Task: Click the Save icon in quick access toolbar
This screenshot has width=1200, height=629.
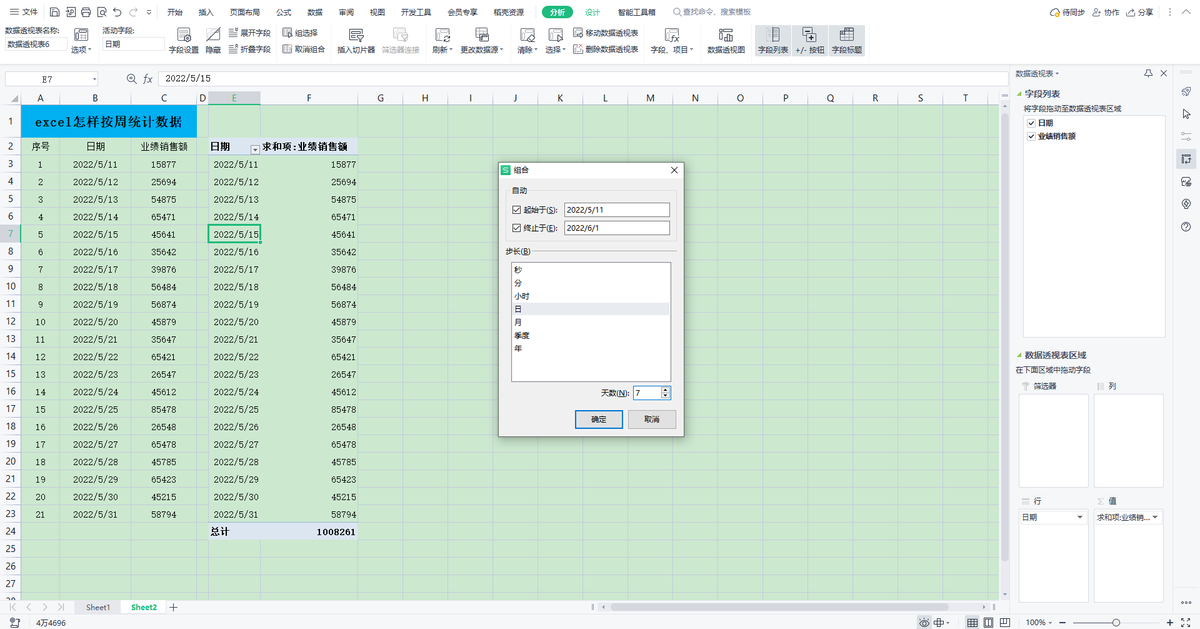Action: (x=53, y=12)
